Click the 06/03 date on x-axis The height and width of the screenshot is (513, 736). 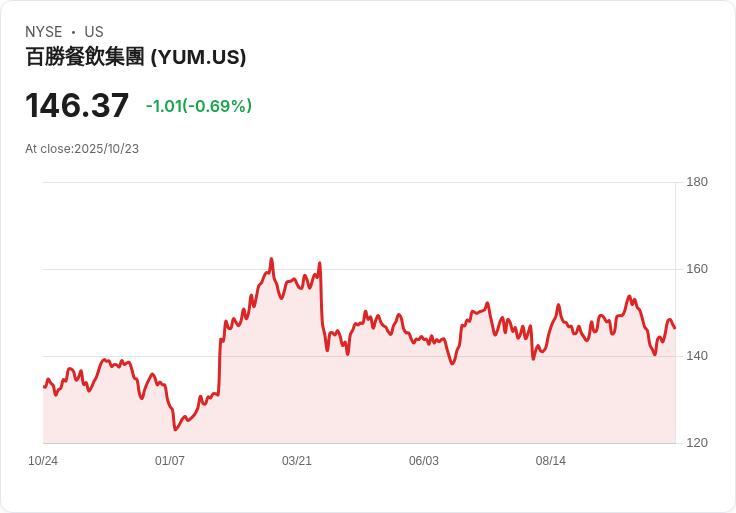424,461
